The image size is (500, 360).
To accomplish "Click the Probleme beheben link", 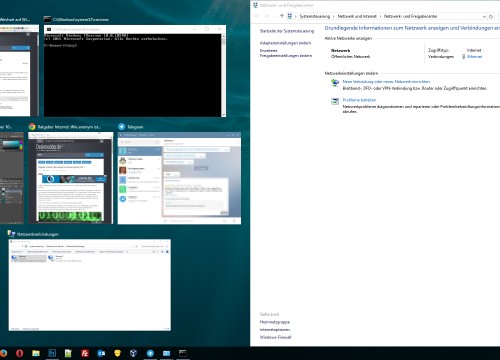I will 359,100.
